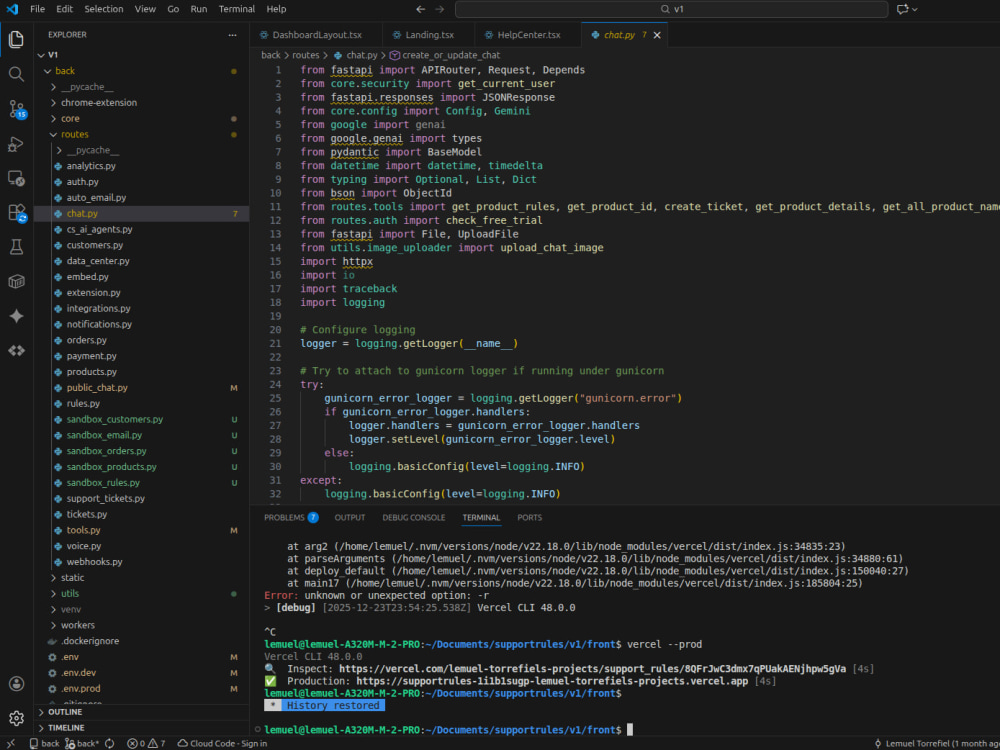
Task: Open Extensions view in activity bar
Action: tap(17, 212)
